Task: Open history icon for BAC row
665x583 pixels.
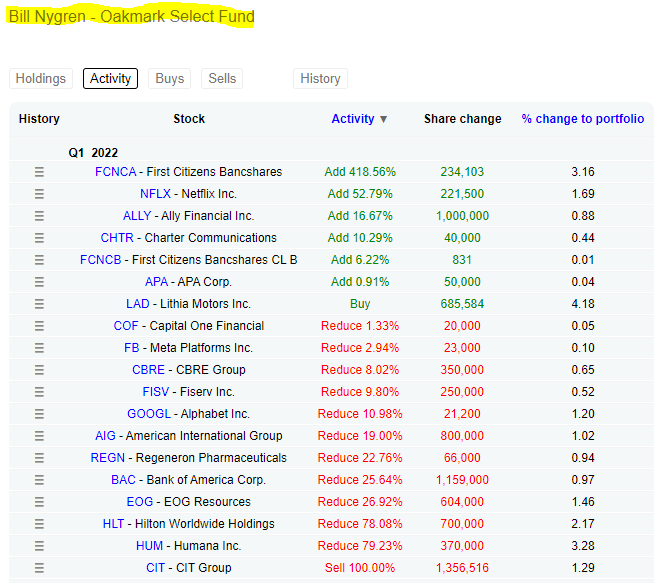Action: [x=39, y=480]
